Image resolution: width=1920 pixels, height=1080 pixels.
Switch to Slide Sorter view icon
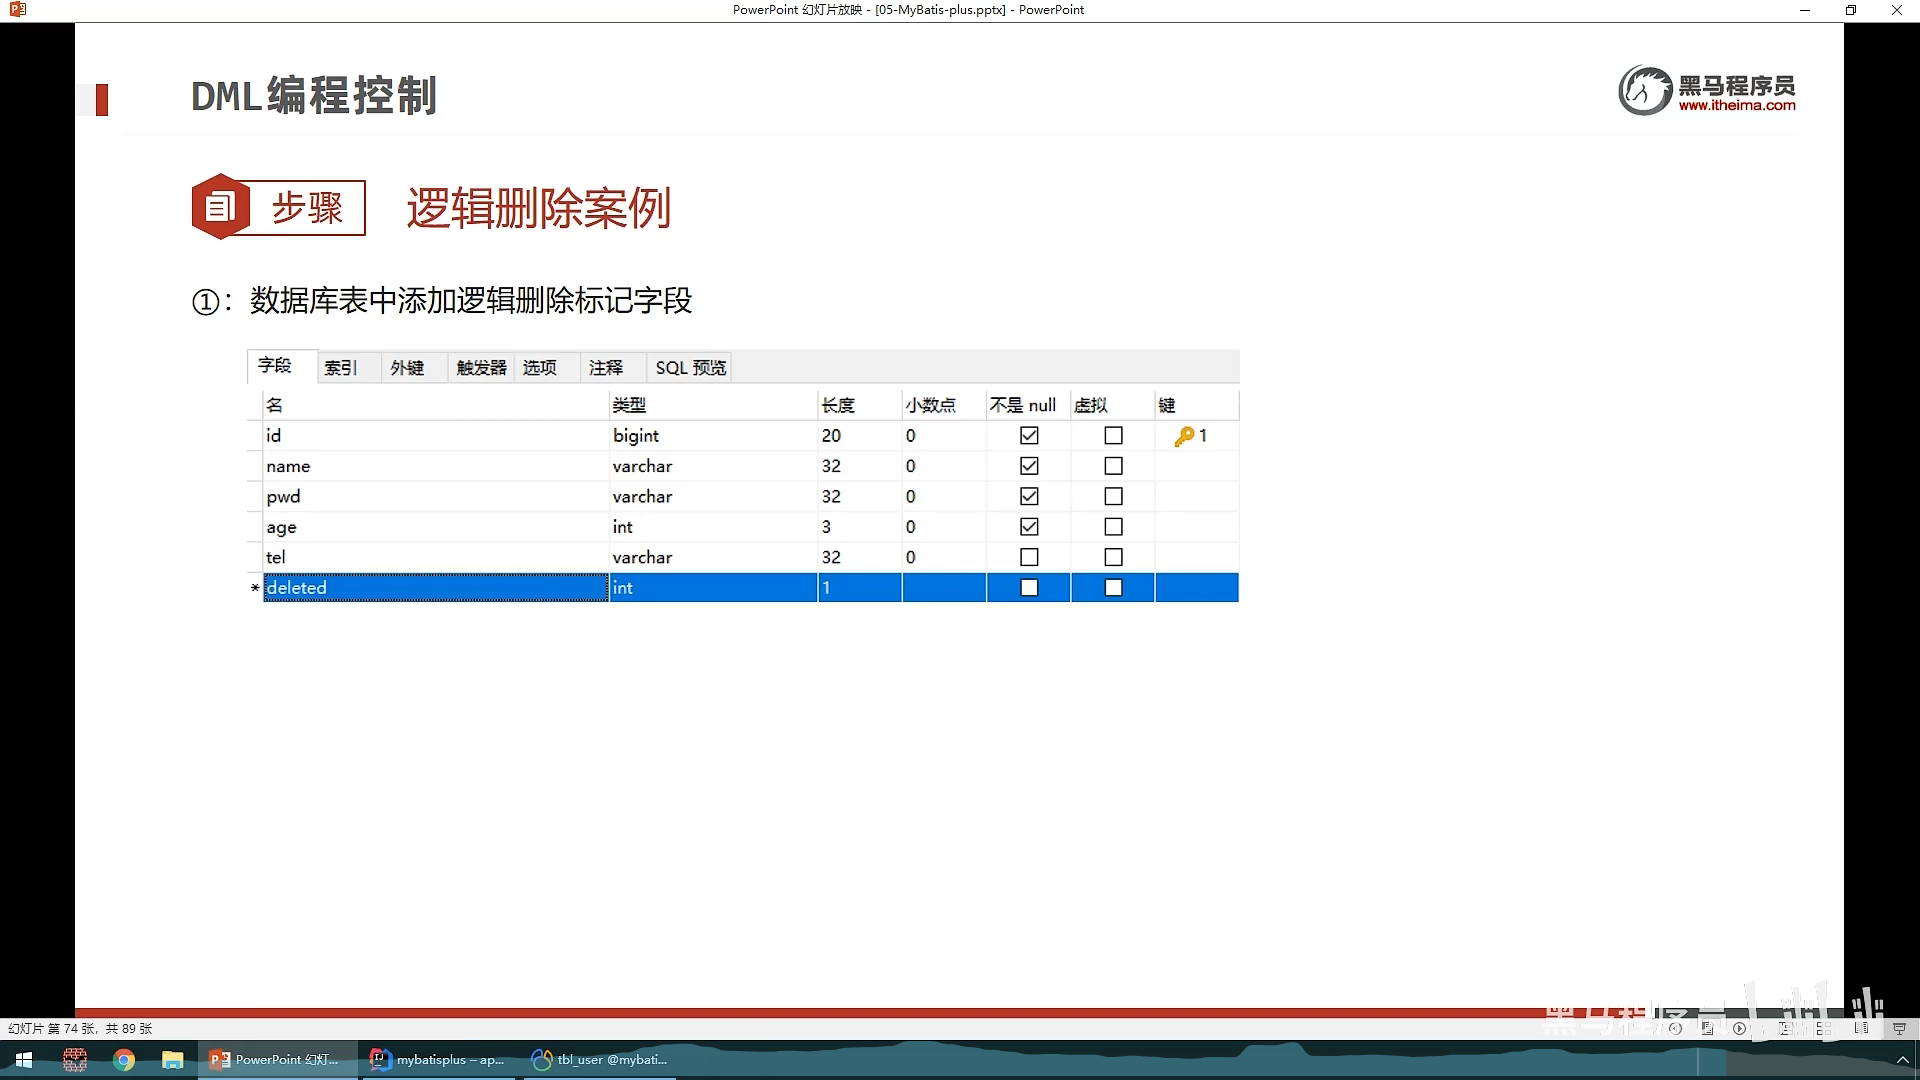(1824, 1028)
